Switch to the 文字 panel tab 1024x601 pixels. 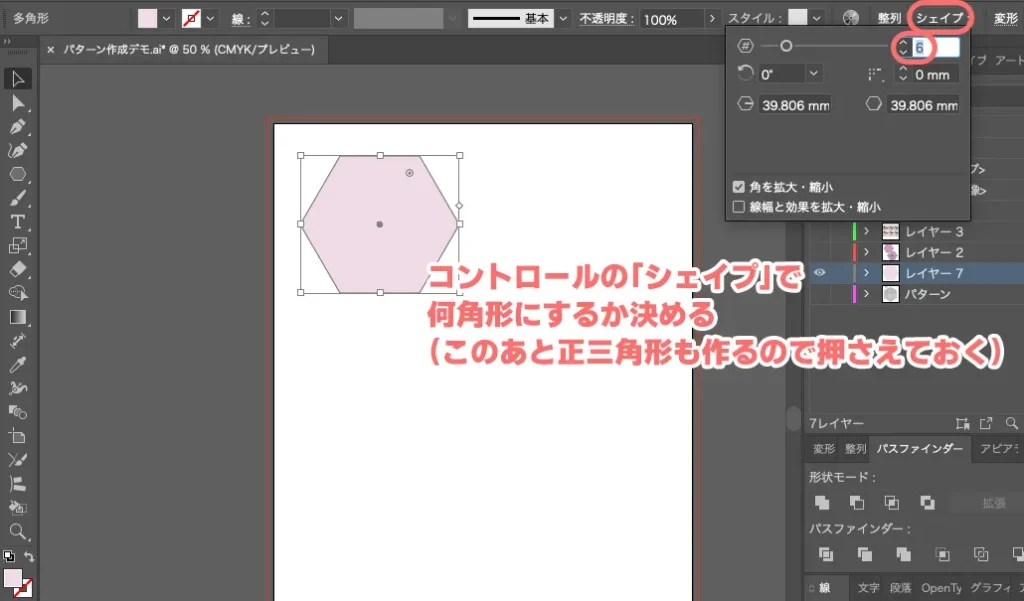870,587
